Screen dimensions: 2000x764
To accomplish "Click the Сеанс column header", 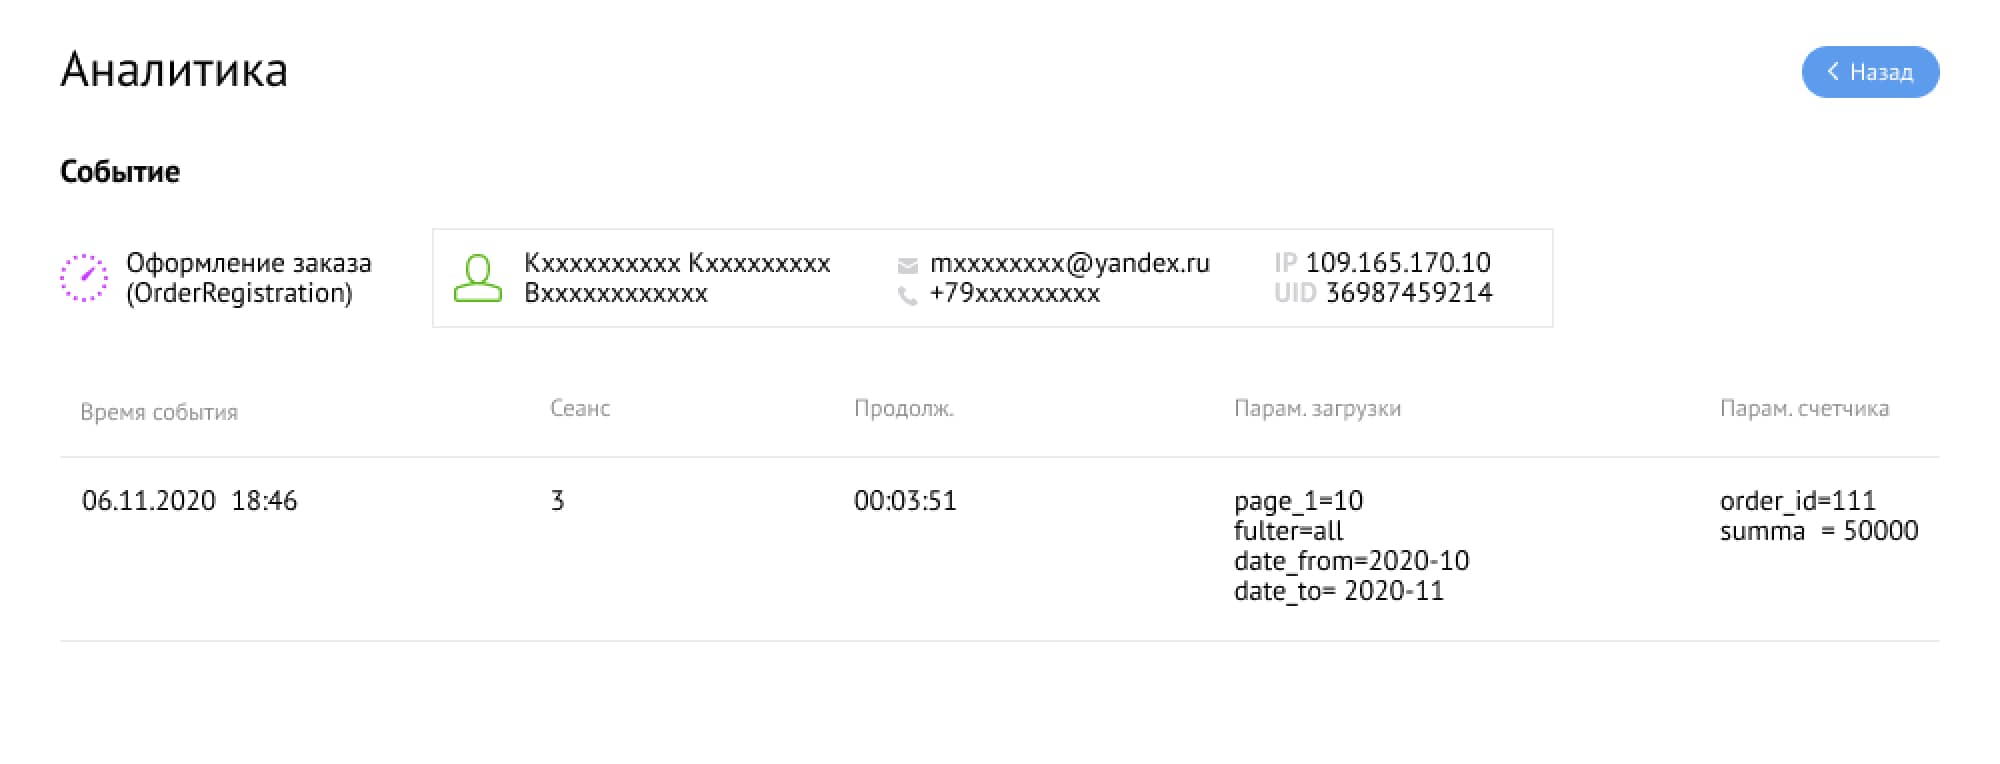I will (x=580, y=408).
